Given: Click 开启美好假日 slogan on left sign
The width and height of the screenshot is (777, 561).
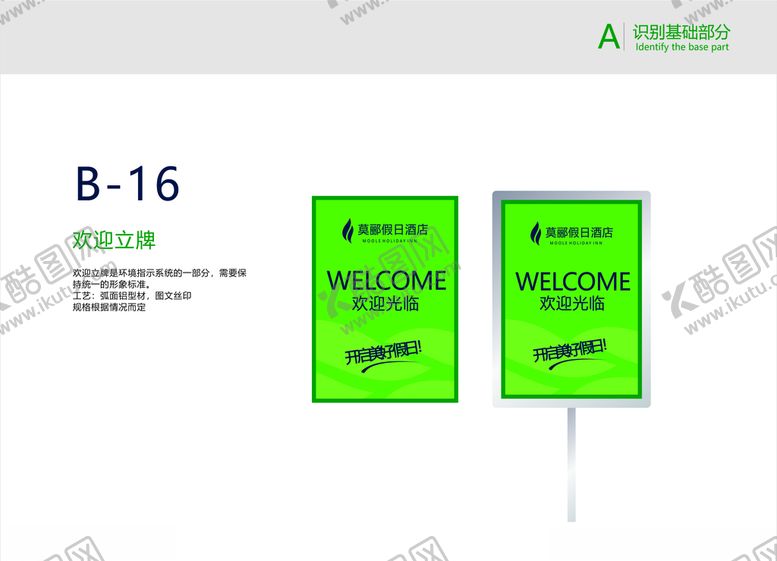Looking at the screenshot, I should click(384, 352).
